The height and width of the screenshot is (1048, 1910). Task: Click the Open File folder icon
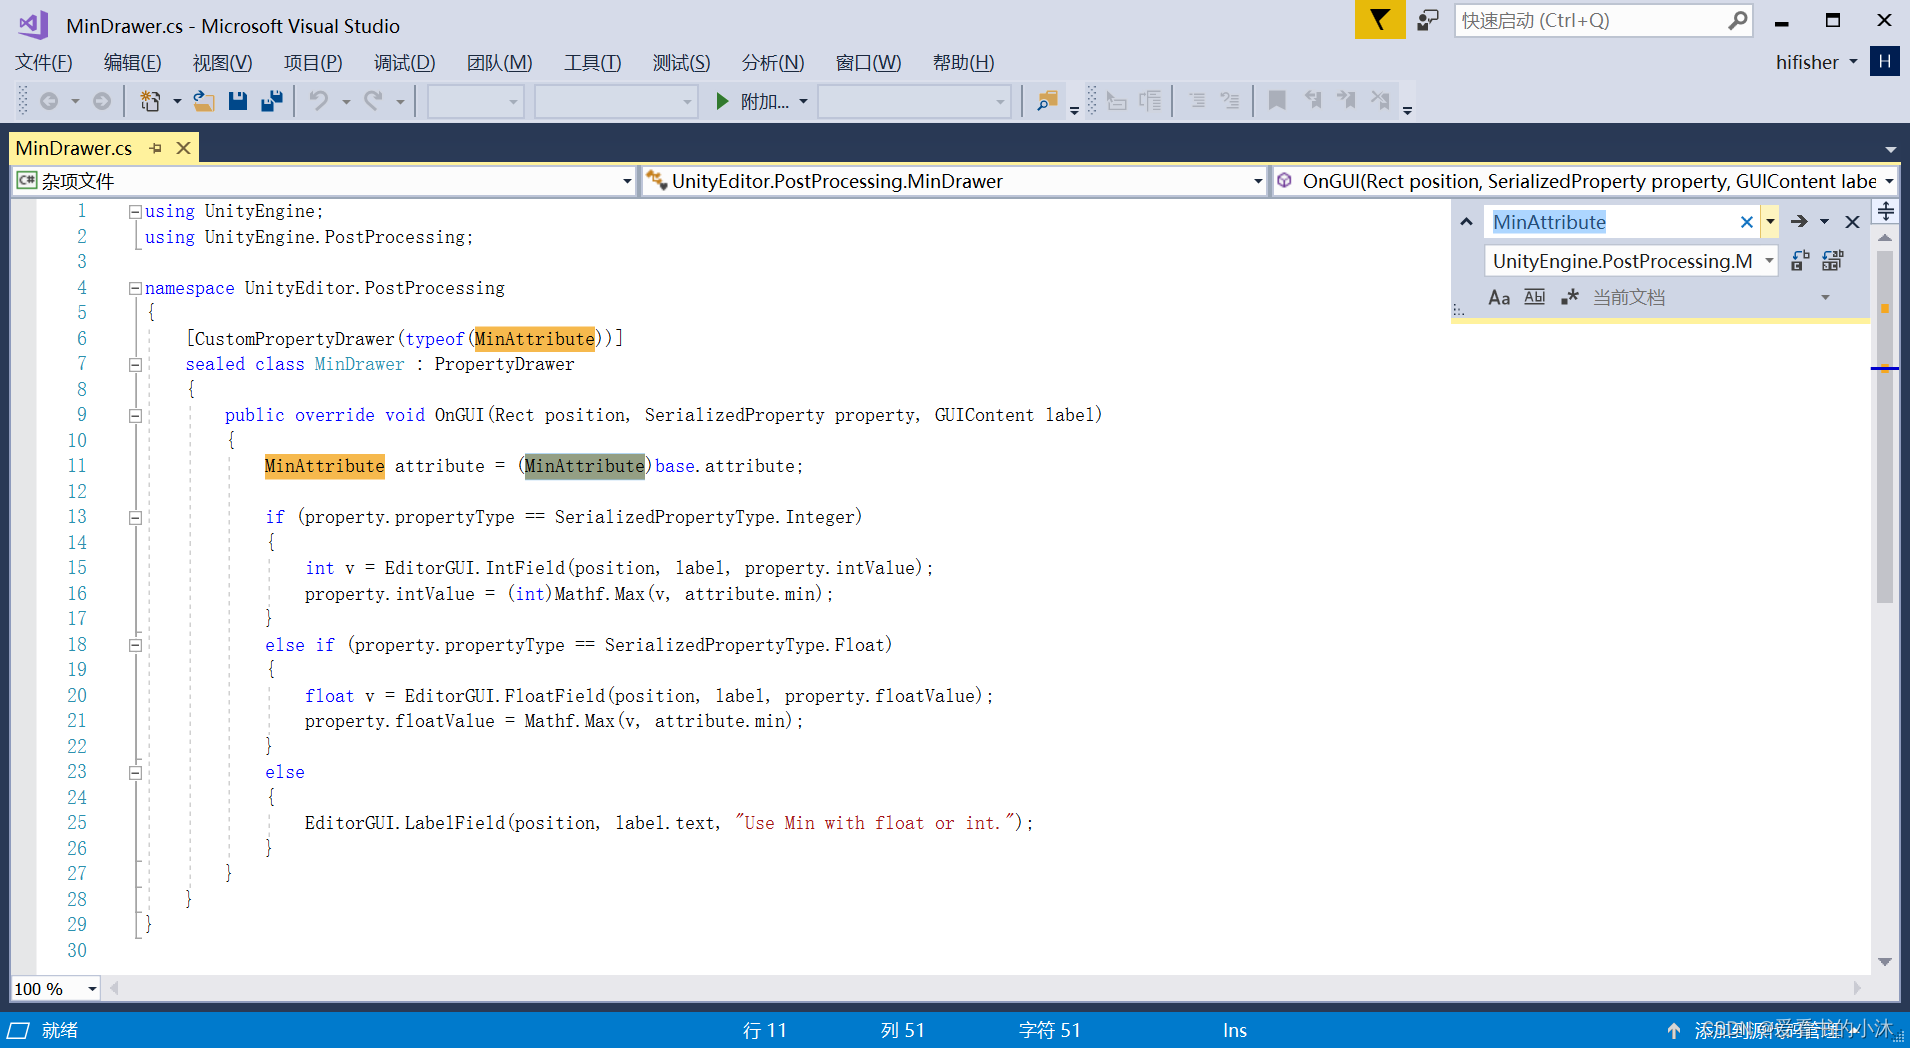point(204,101)
